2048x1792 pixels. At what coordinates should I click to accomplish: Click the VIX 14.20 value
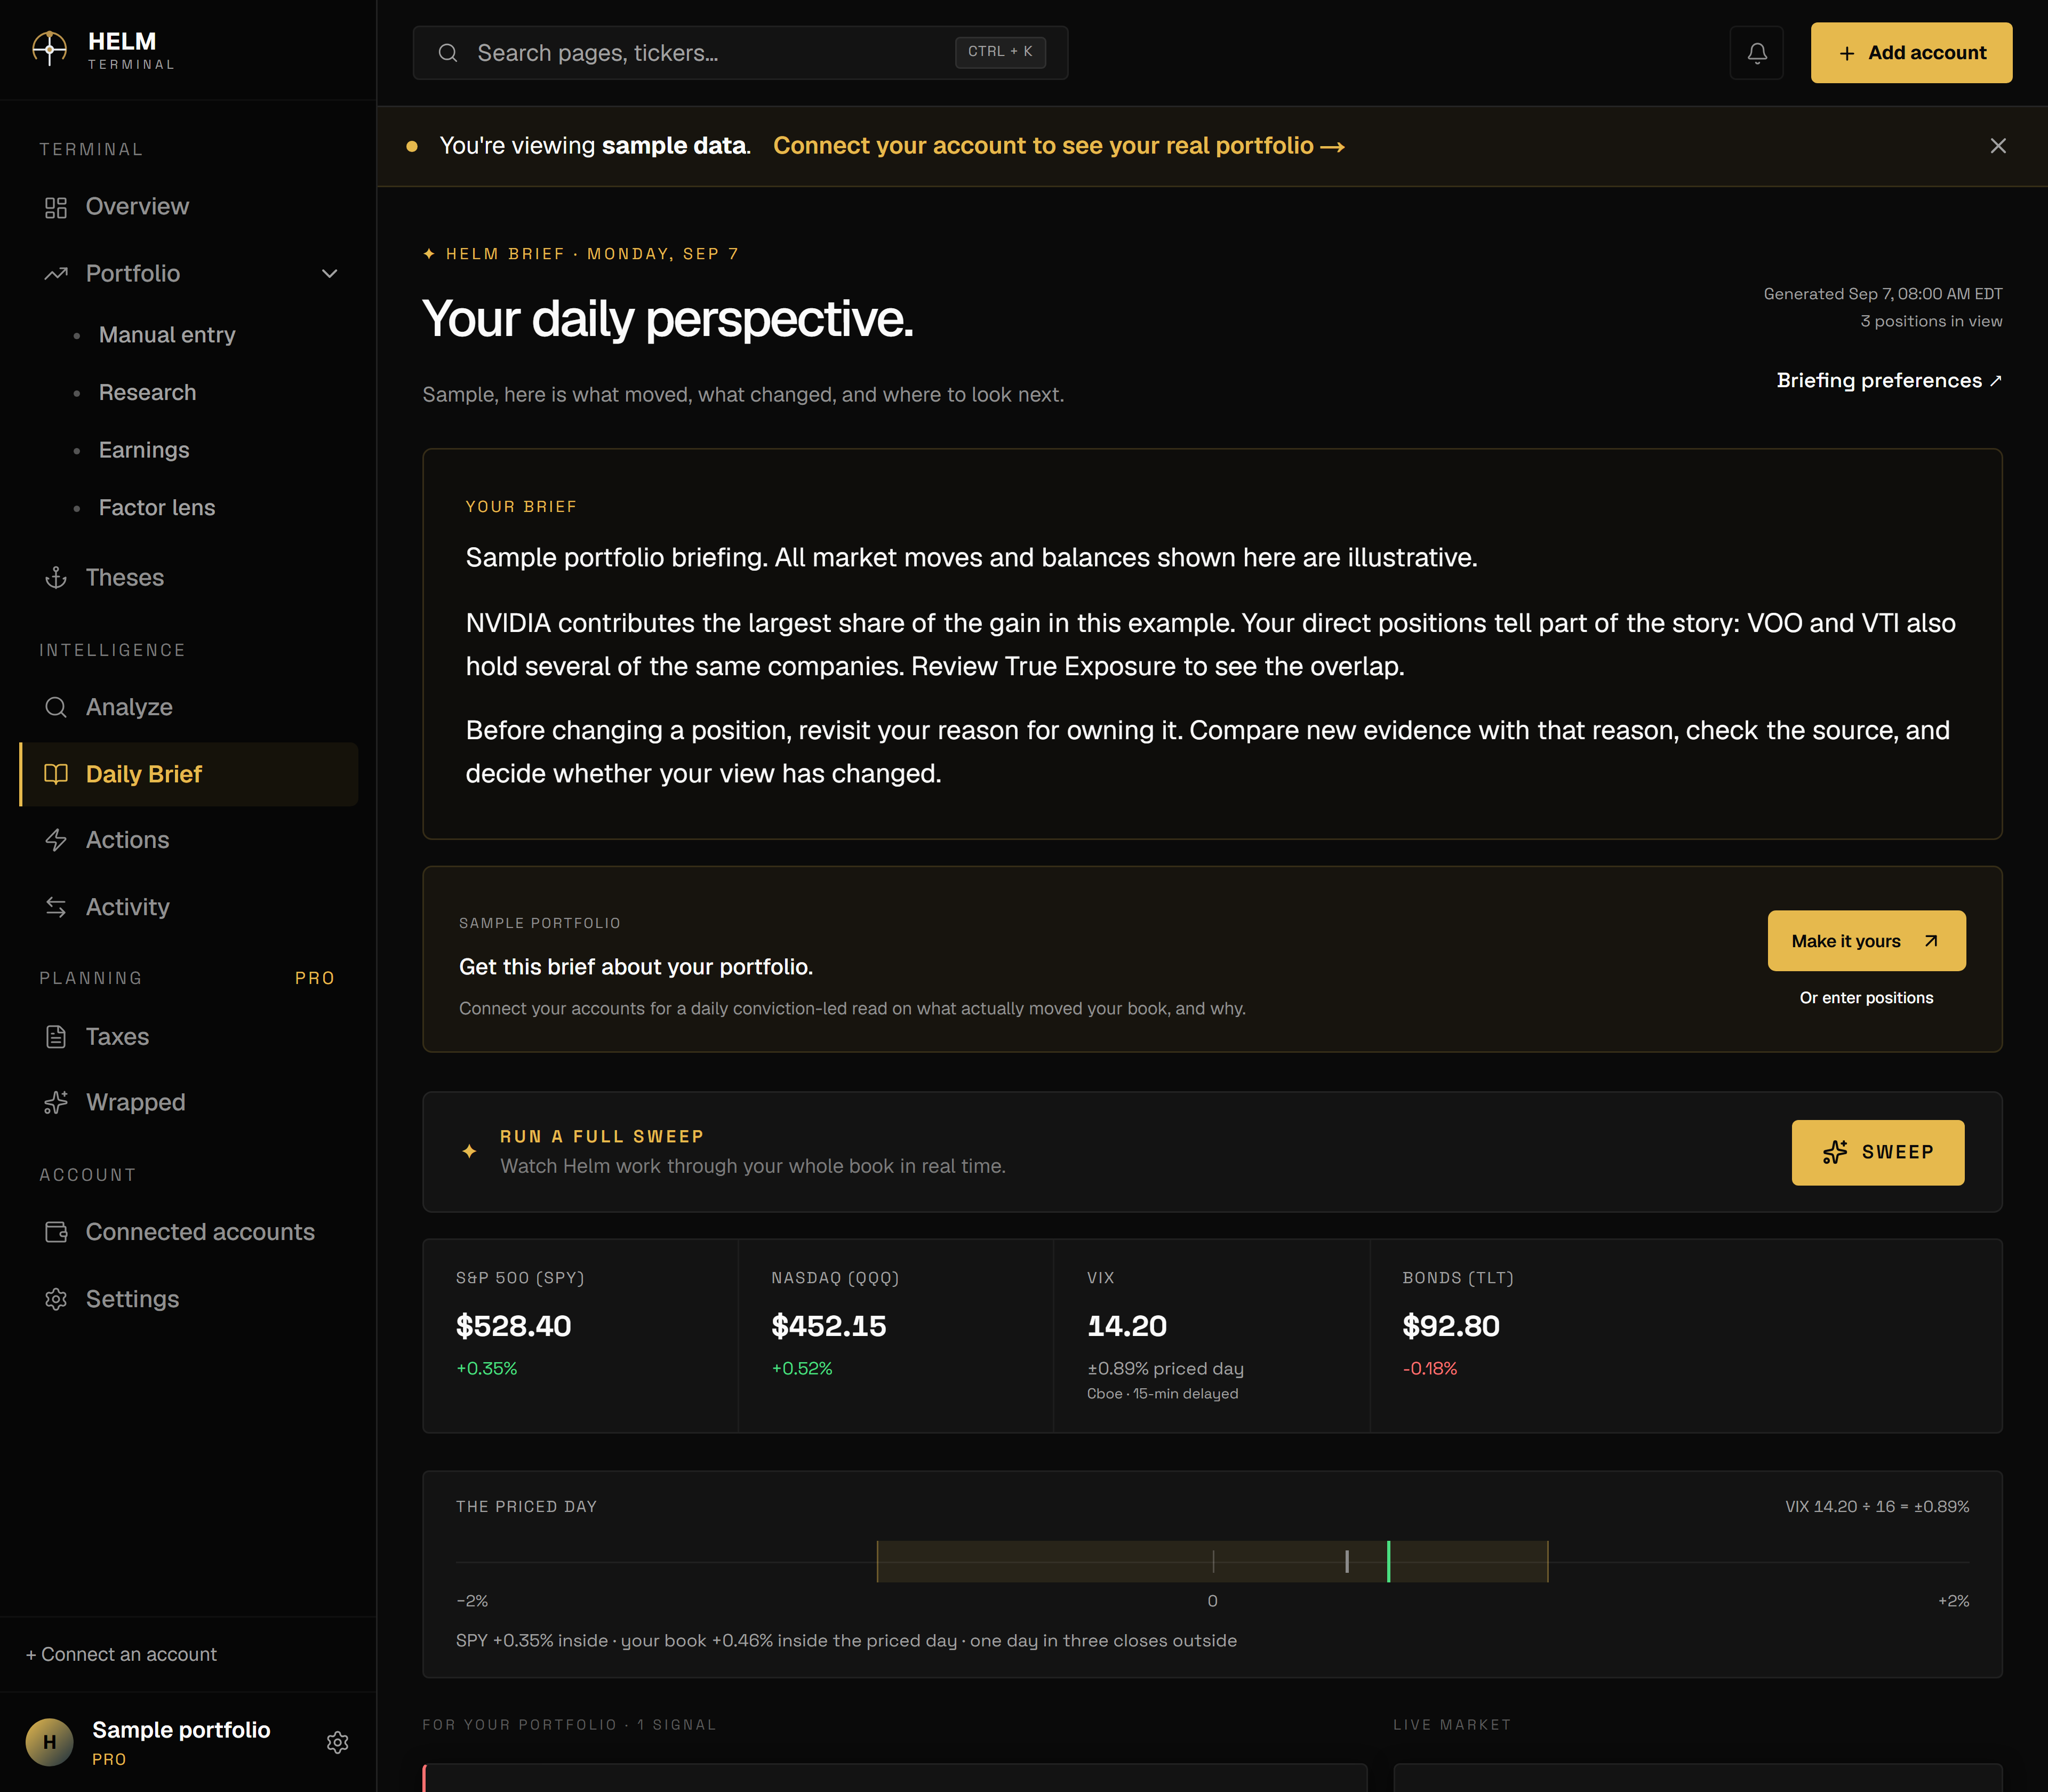[x=1127, y=1326]
